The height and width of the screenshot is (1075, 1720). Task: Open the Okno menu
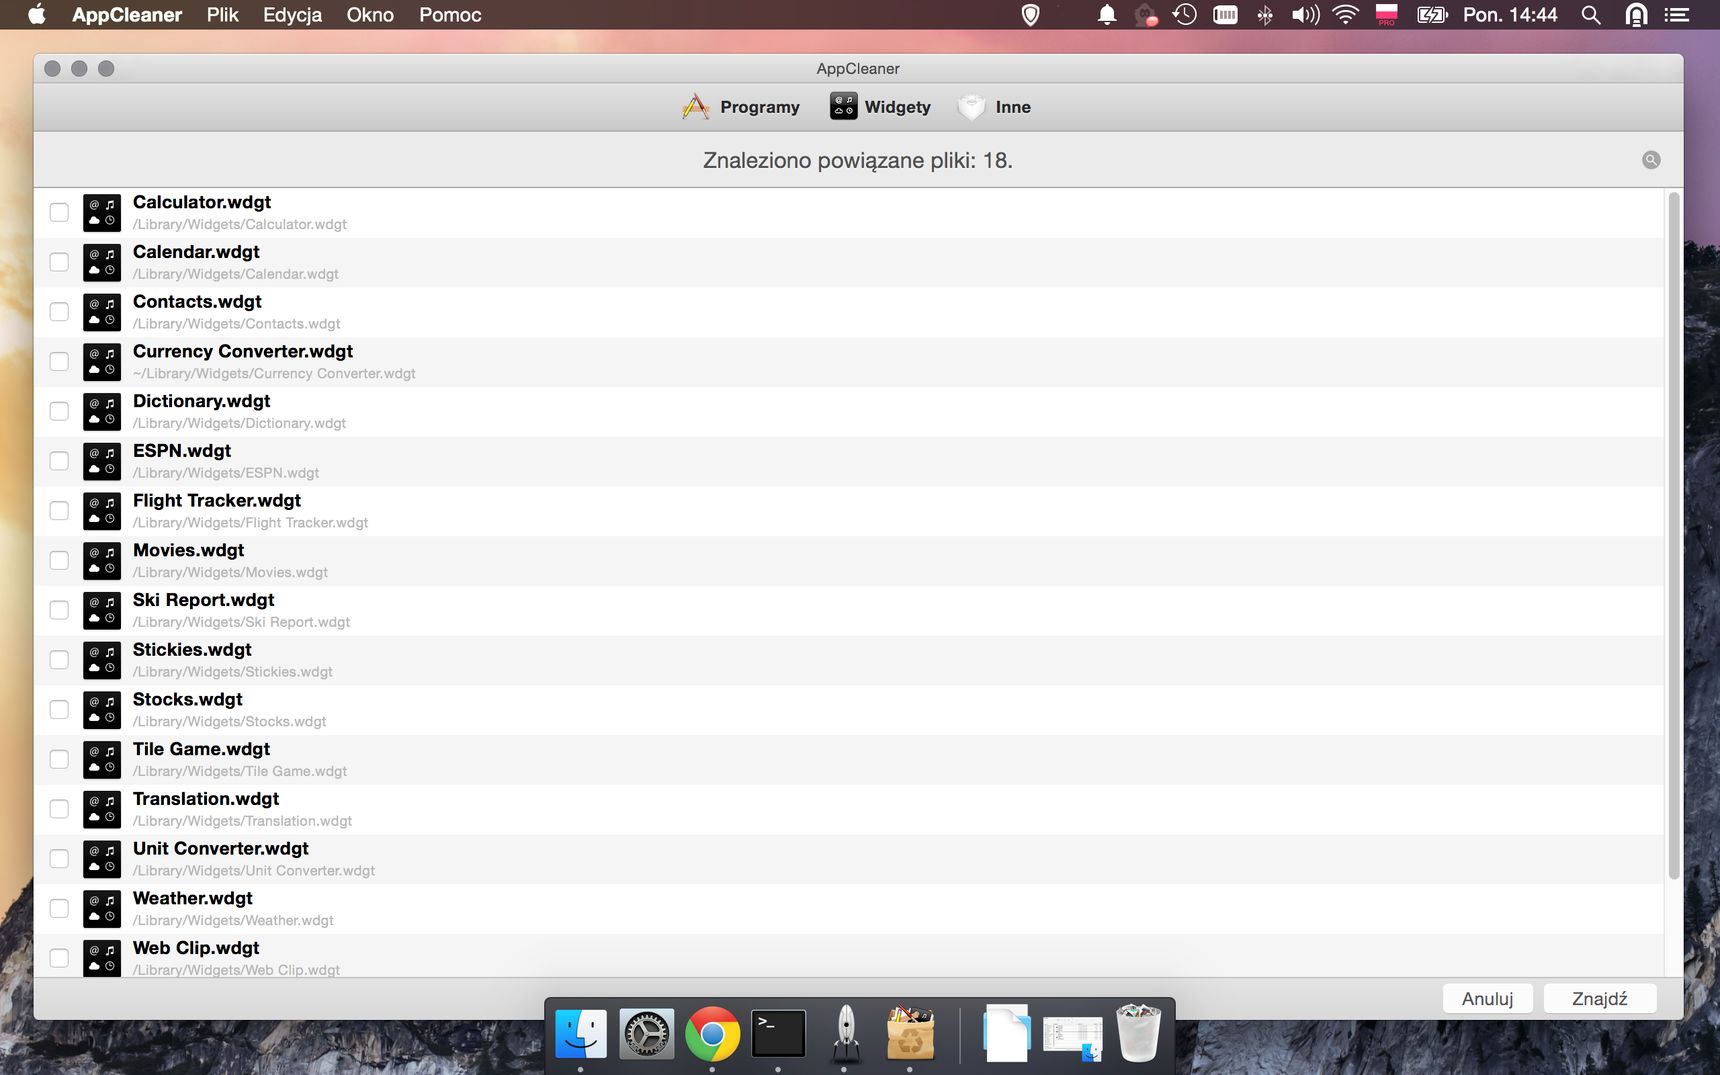[x=370, y=15]
